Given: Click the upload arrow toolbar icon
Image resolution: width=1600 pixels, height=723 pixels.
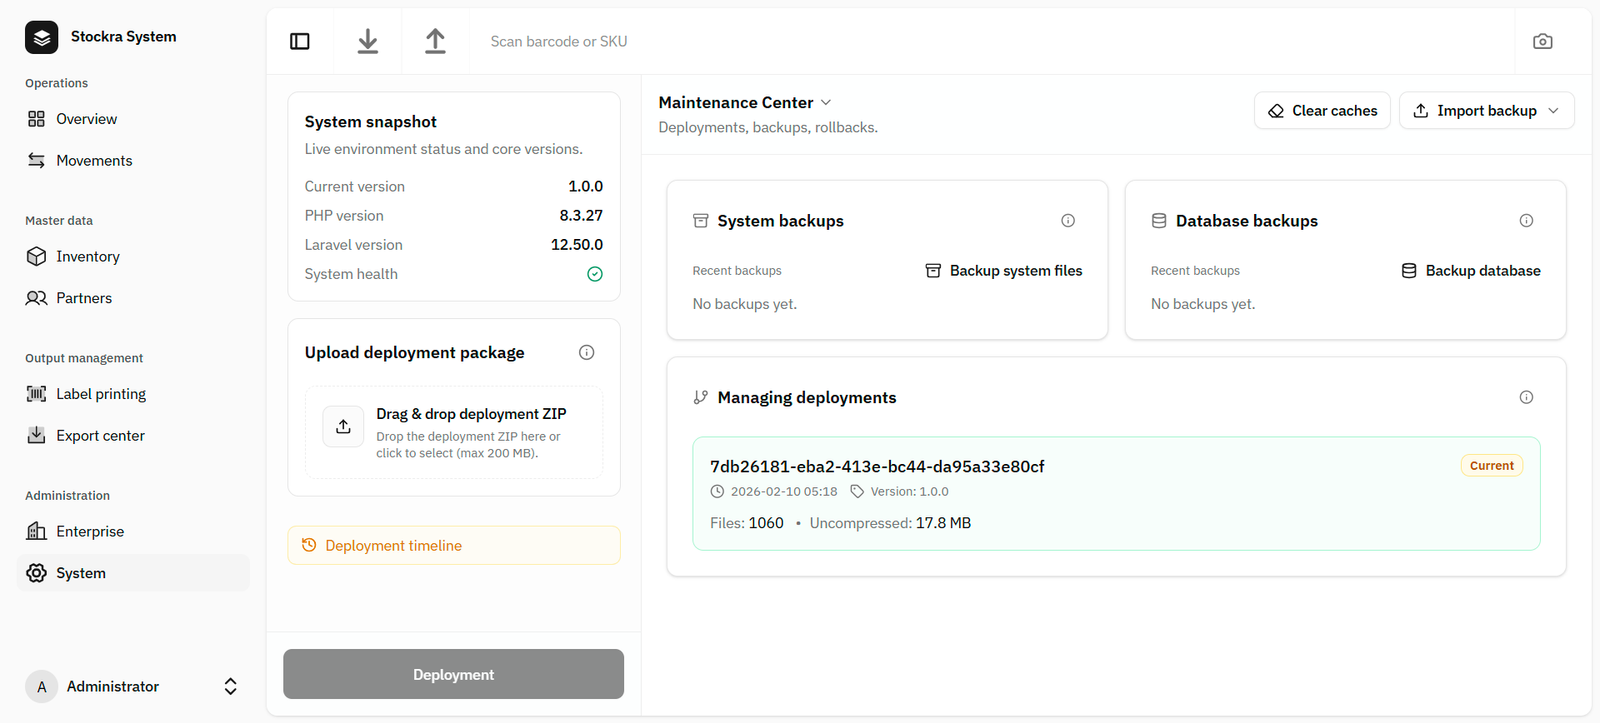Looking at the screenshot, I should 435,41.
